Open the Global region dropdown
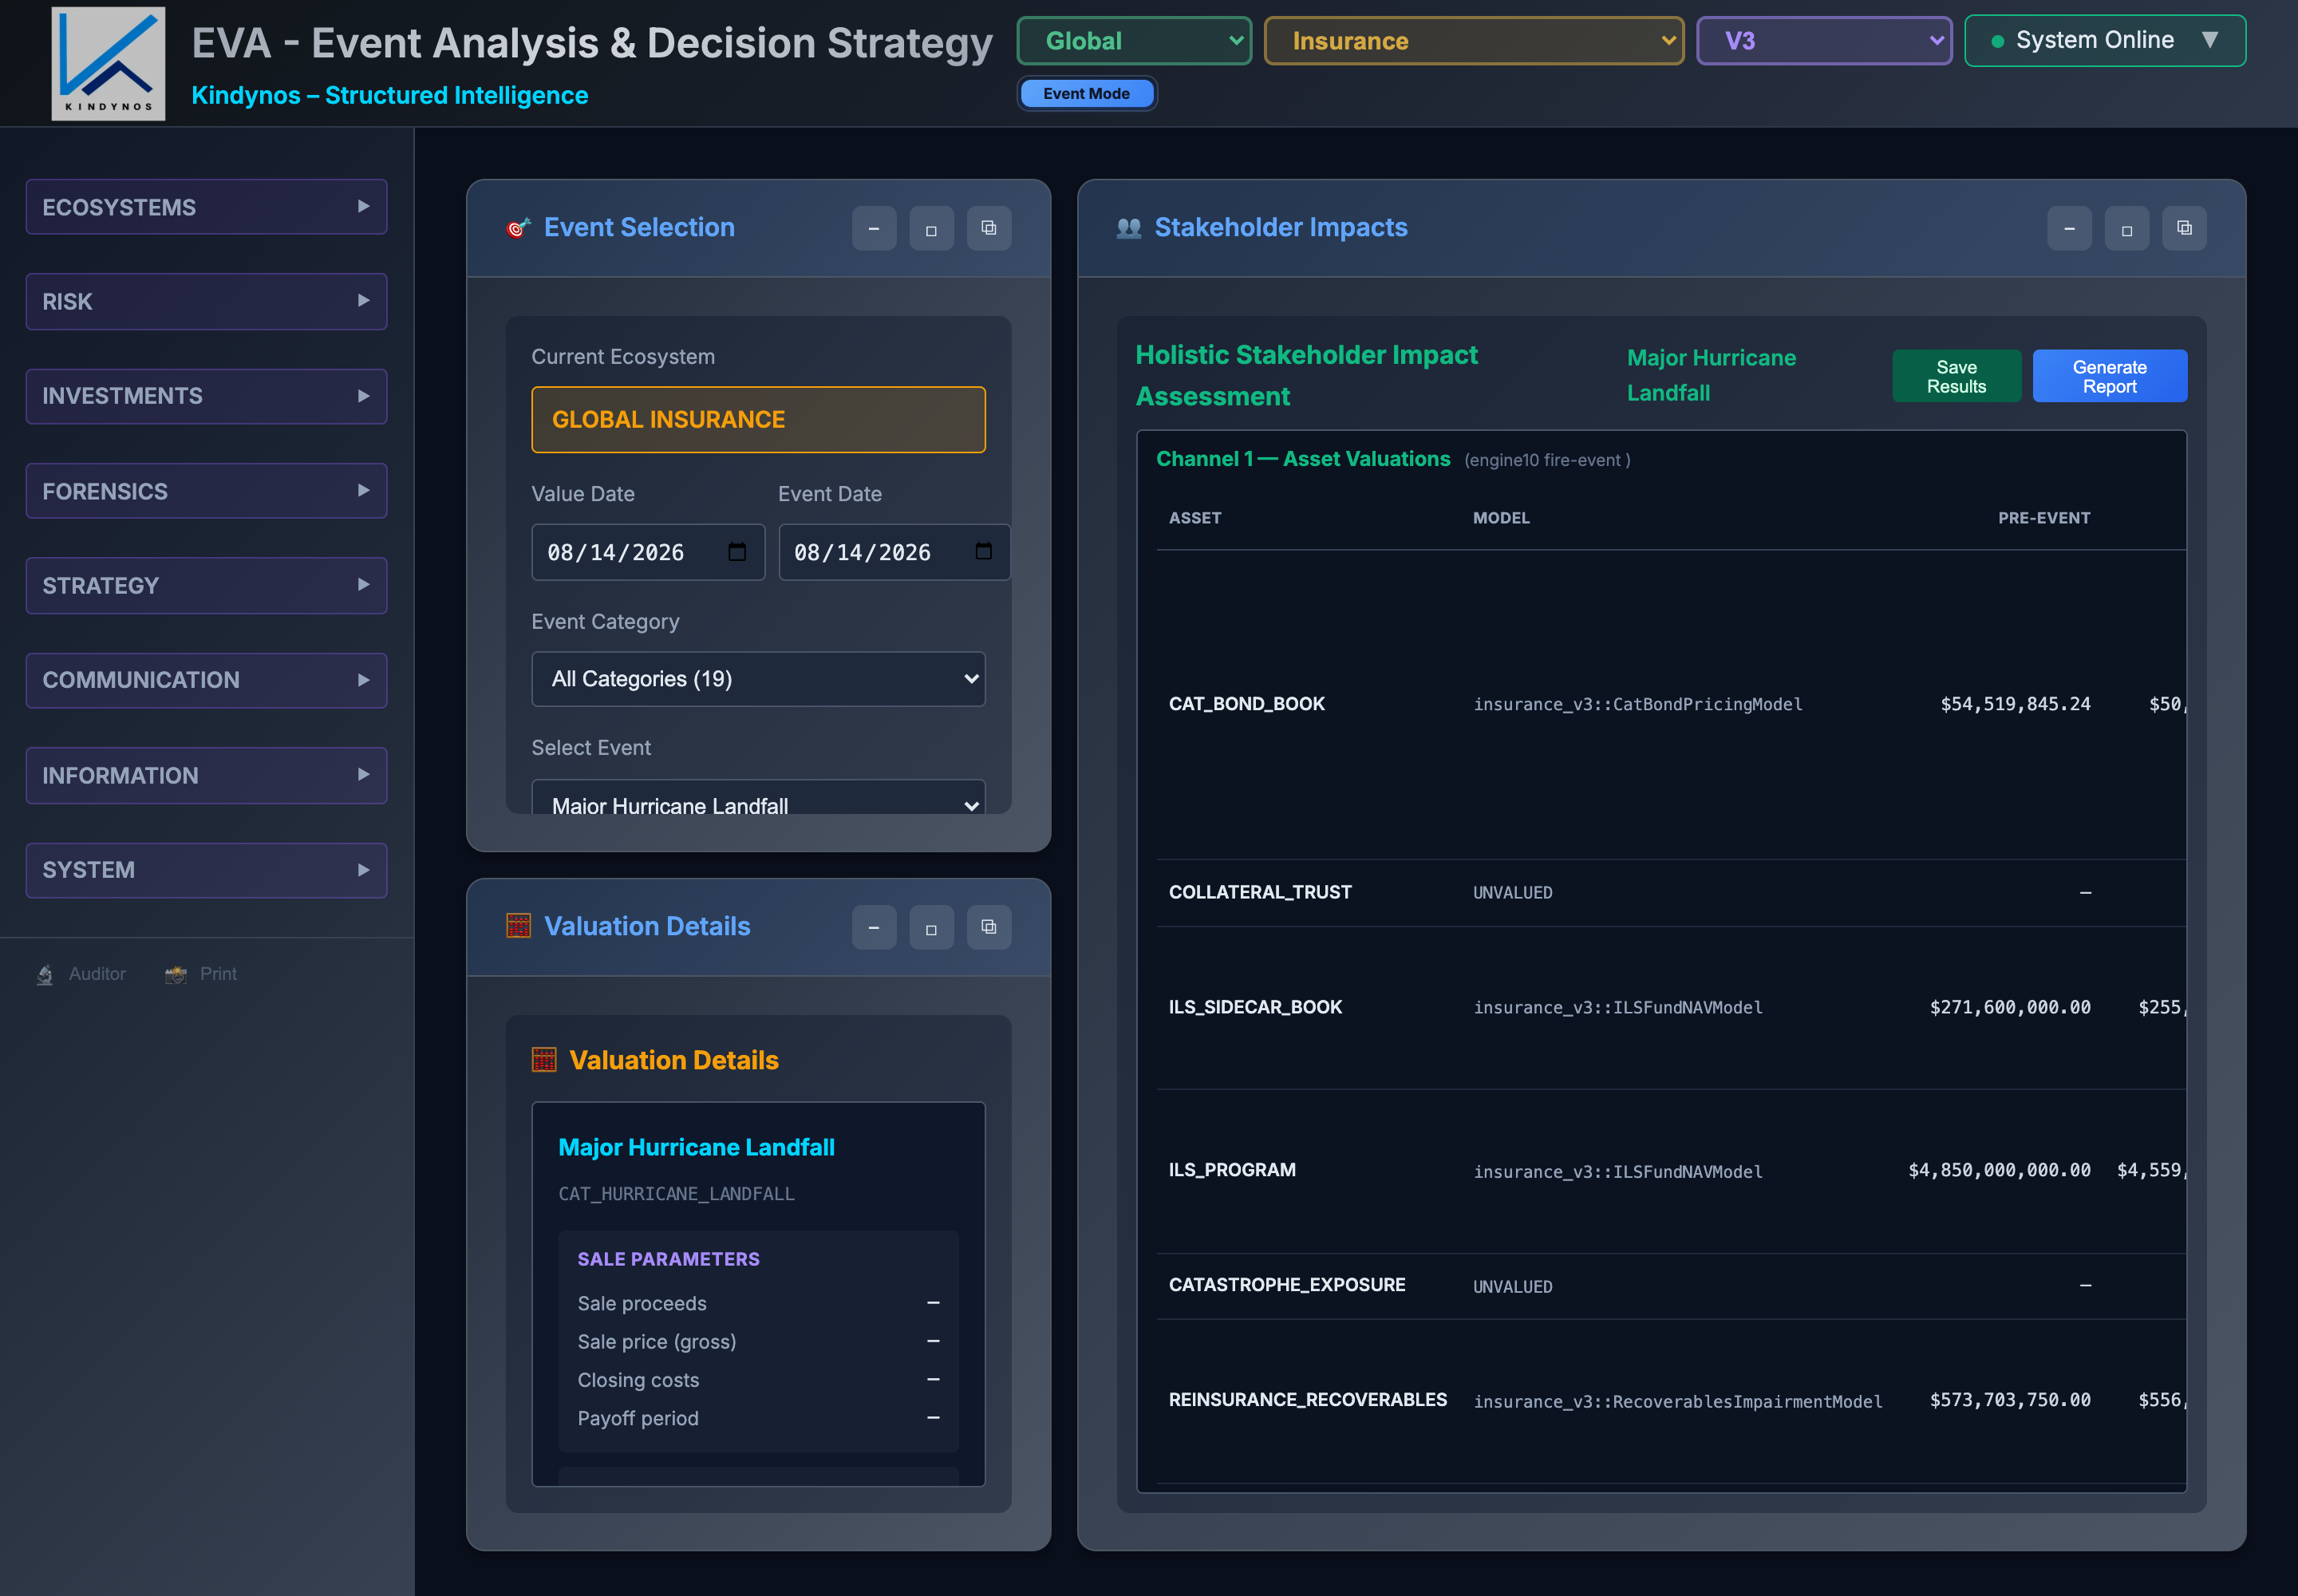 pyautogui.click(x=1134, y=41)
